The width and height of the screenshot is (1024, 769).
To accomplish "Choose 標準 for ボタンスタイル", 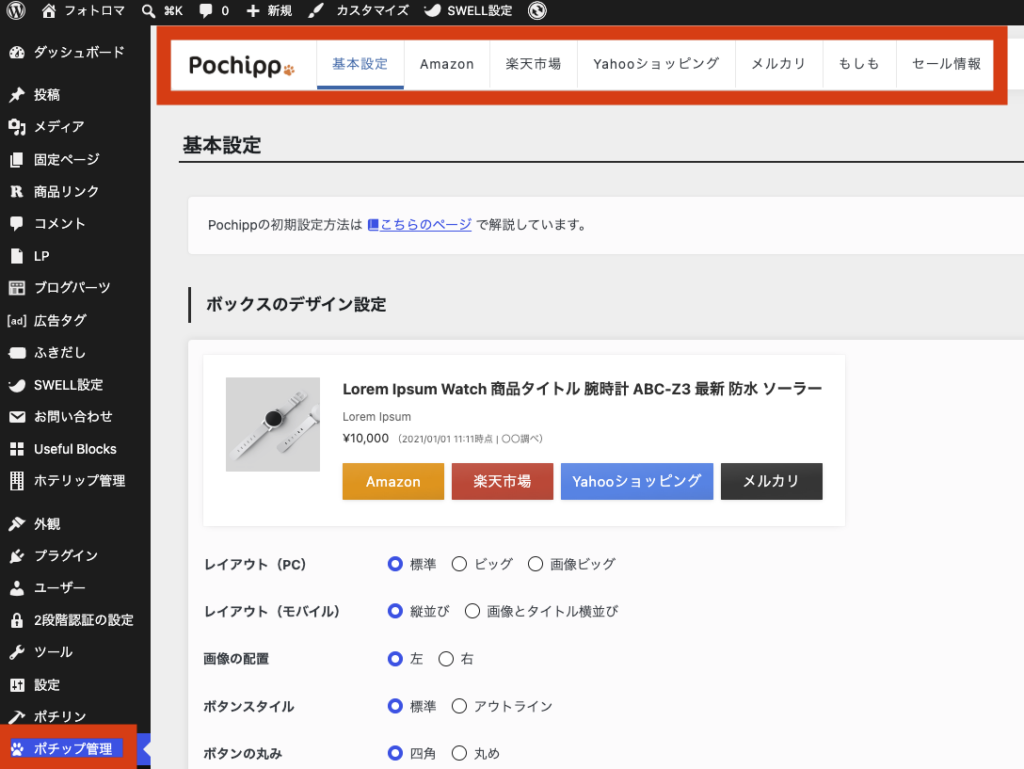I will click(x=394, y=706).
